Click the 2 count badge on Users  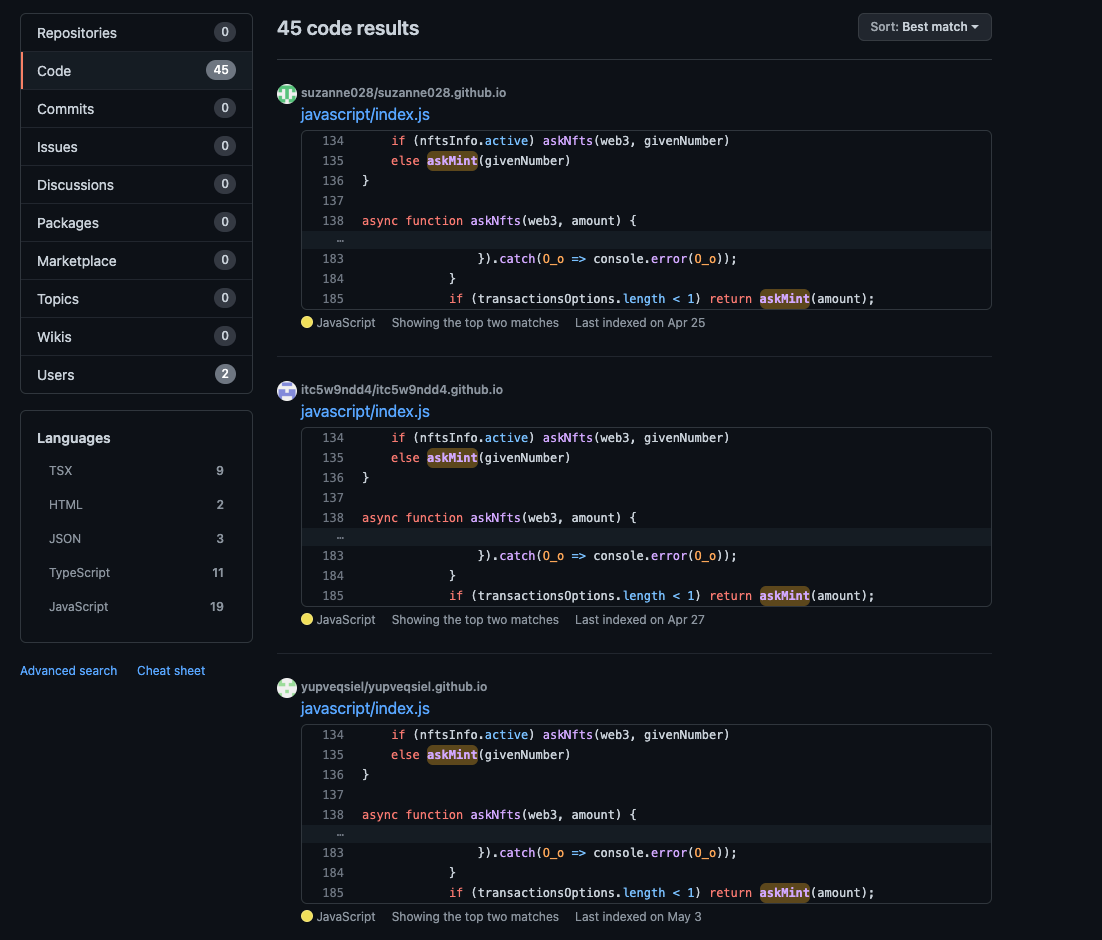click(225, 373)
